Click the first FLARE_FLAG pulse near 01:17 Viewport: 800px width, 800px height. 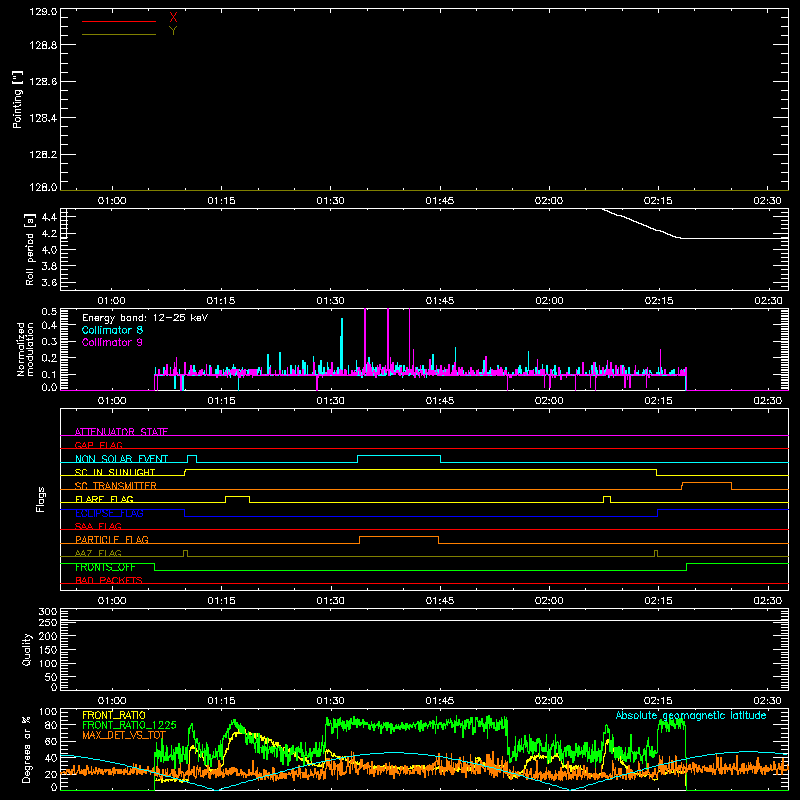click(x=237, y=496)
